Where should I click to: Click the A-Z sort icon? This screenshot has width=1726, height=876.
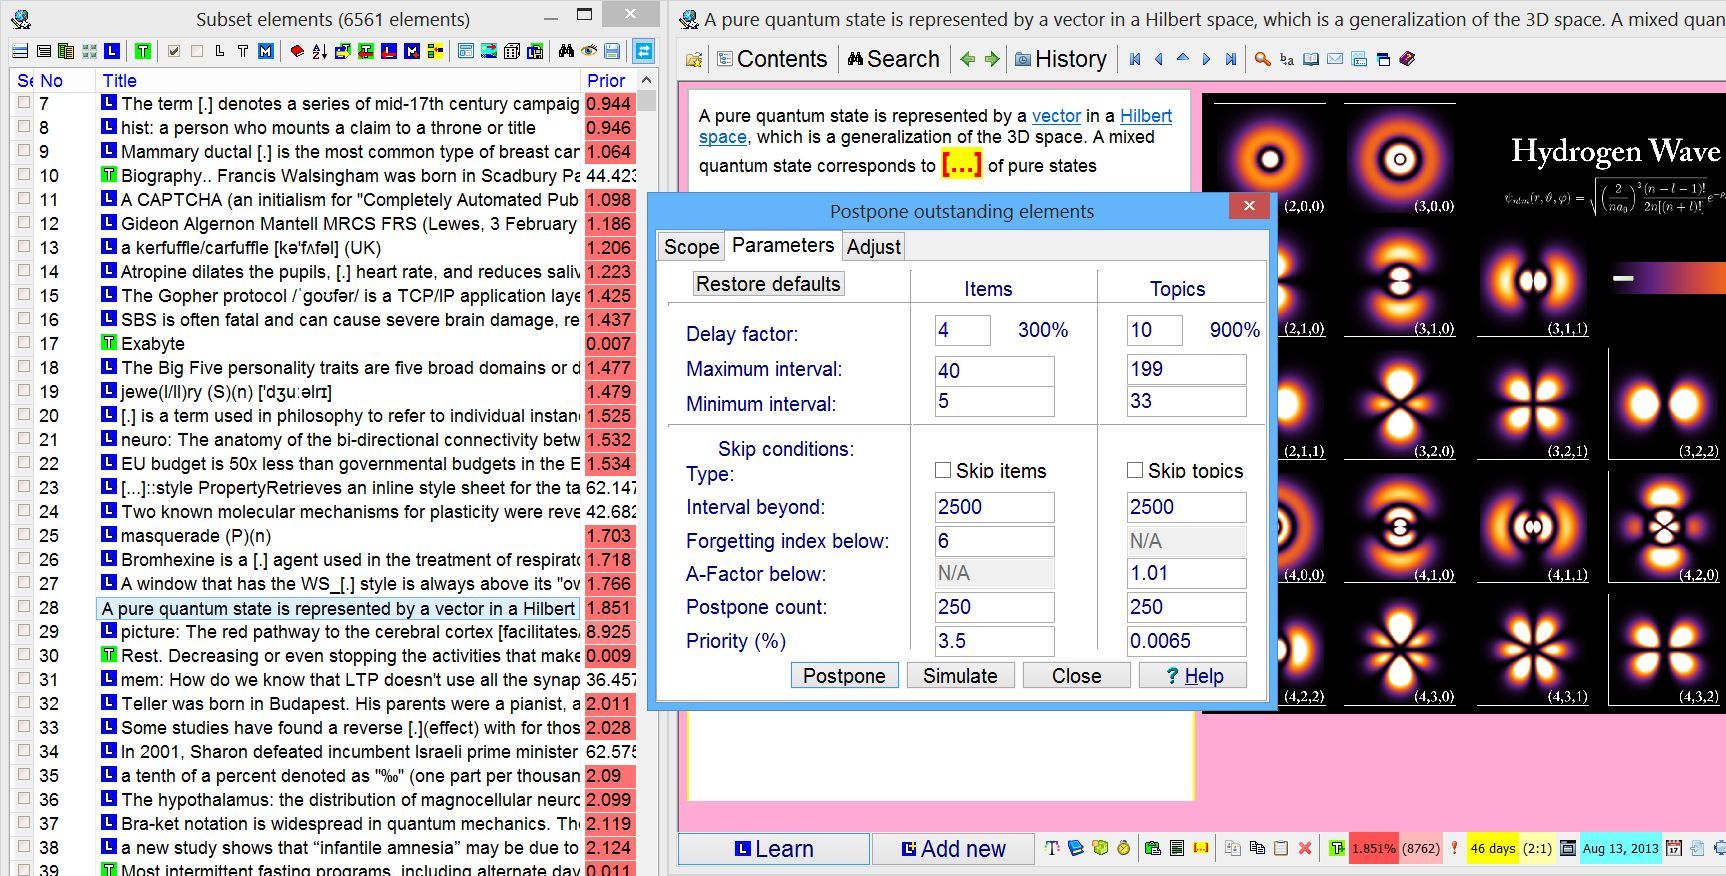pyautogui.click(x=319, y=51)
